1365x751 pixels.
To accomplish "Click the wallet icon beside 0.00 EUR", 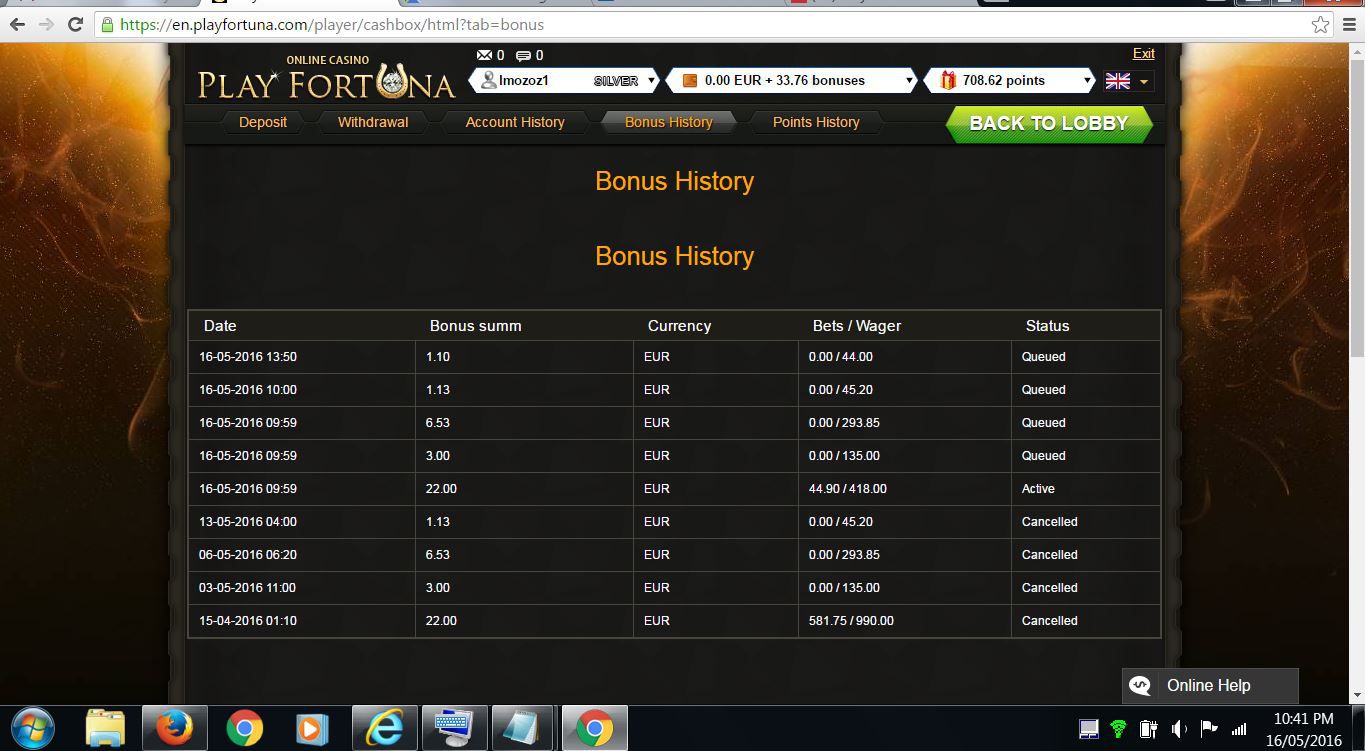I will [x=689, y=80].
